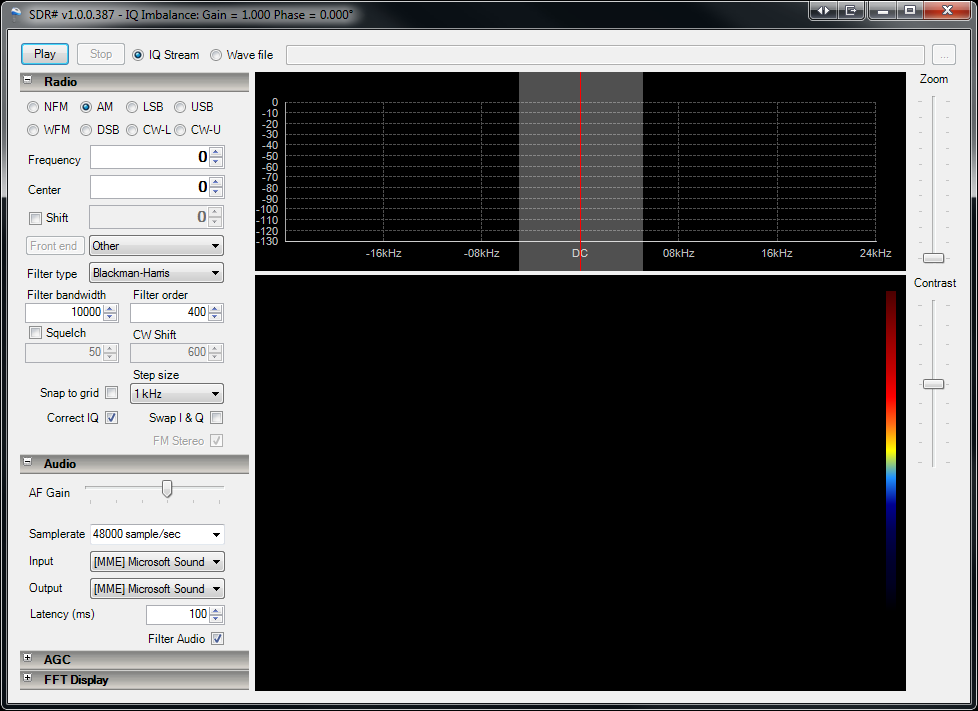Open the Front end type dropdown showing Other

click(156, 246)
